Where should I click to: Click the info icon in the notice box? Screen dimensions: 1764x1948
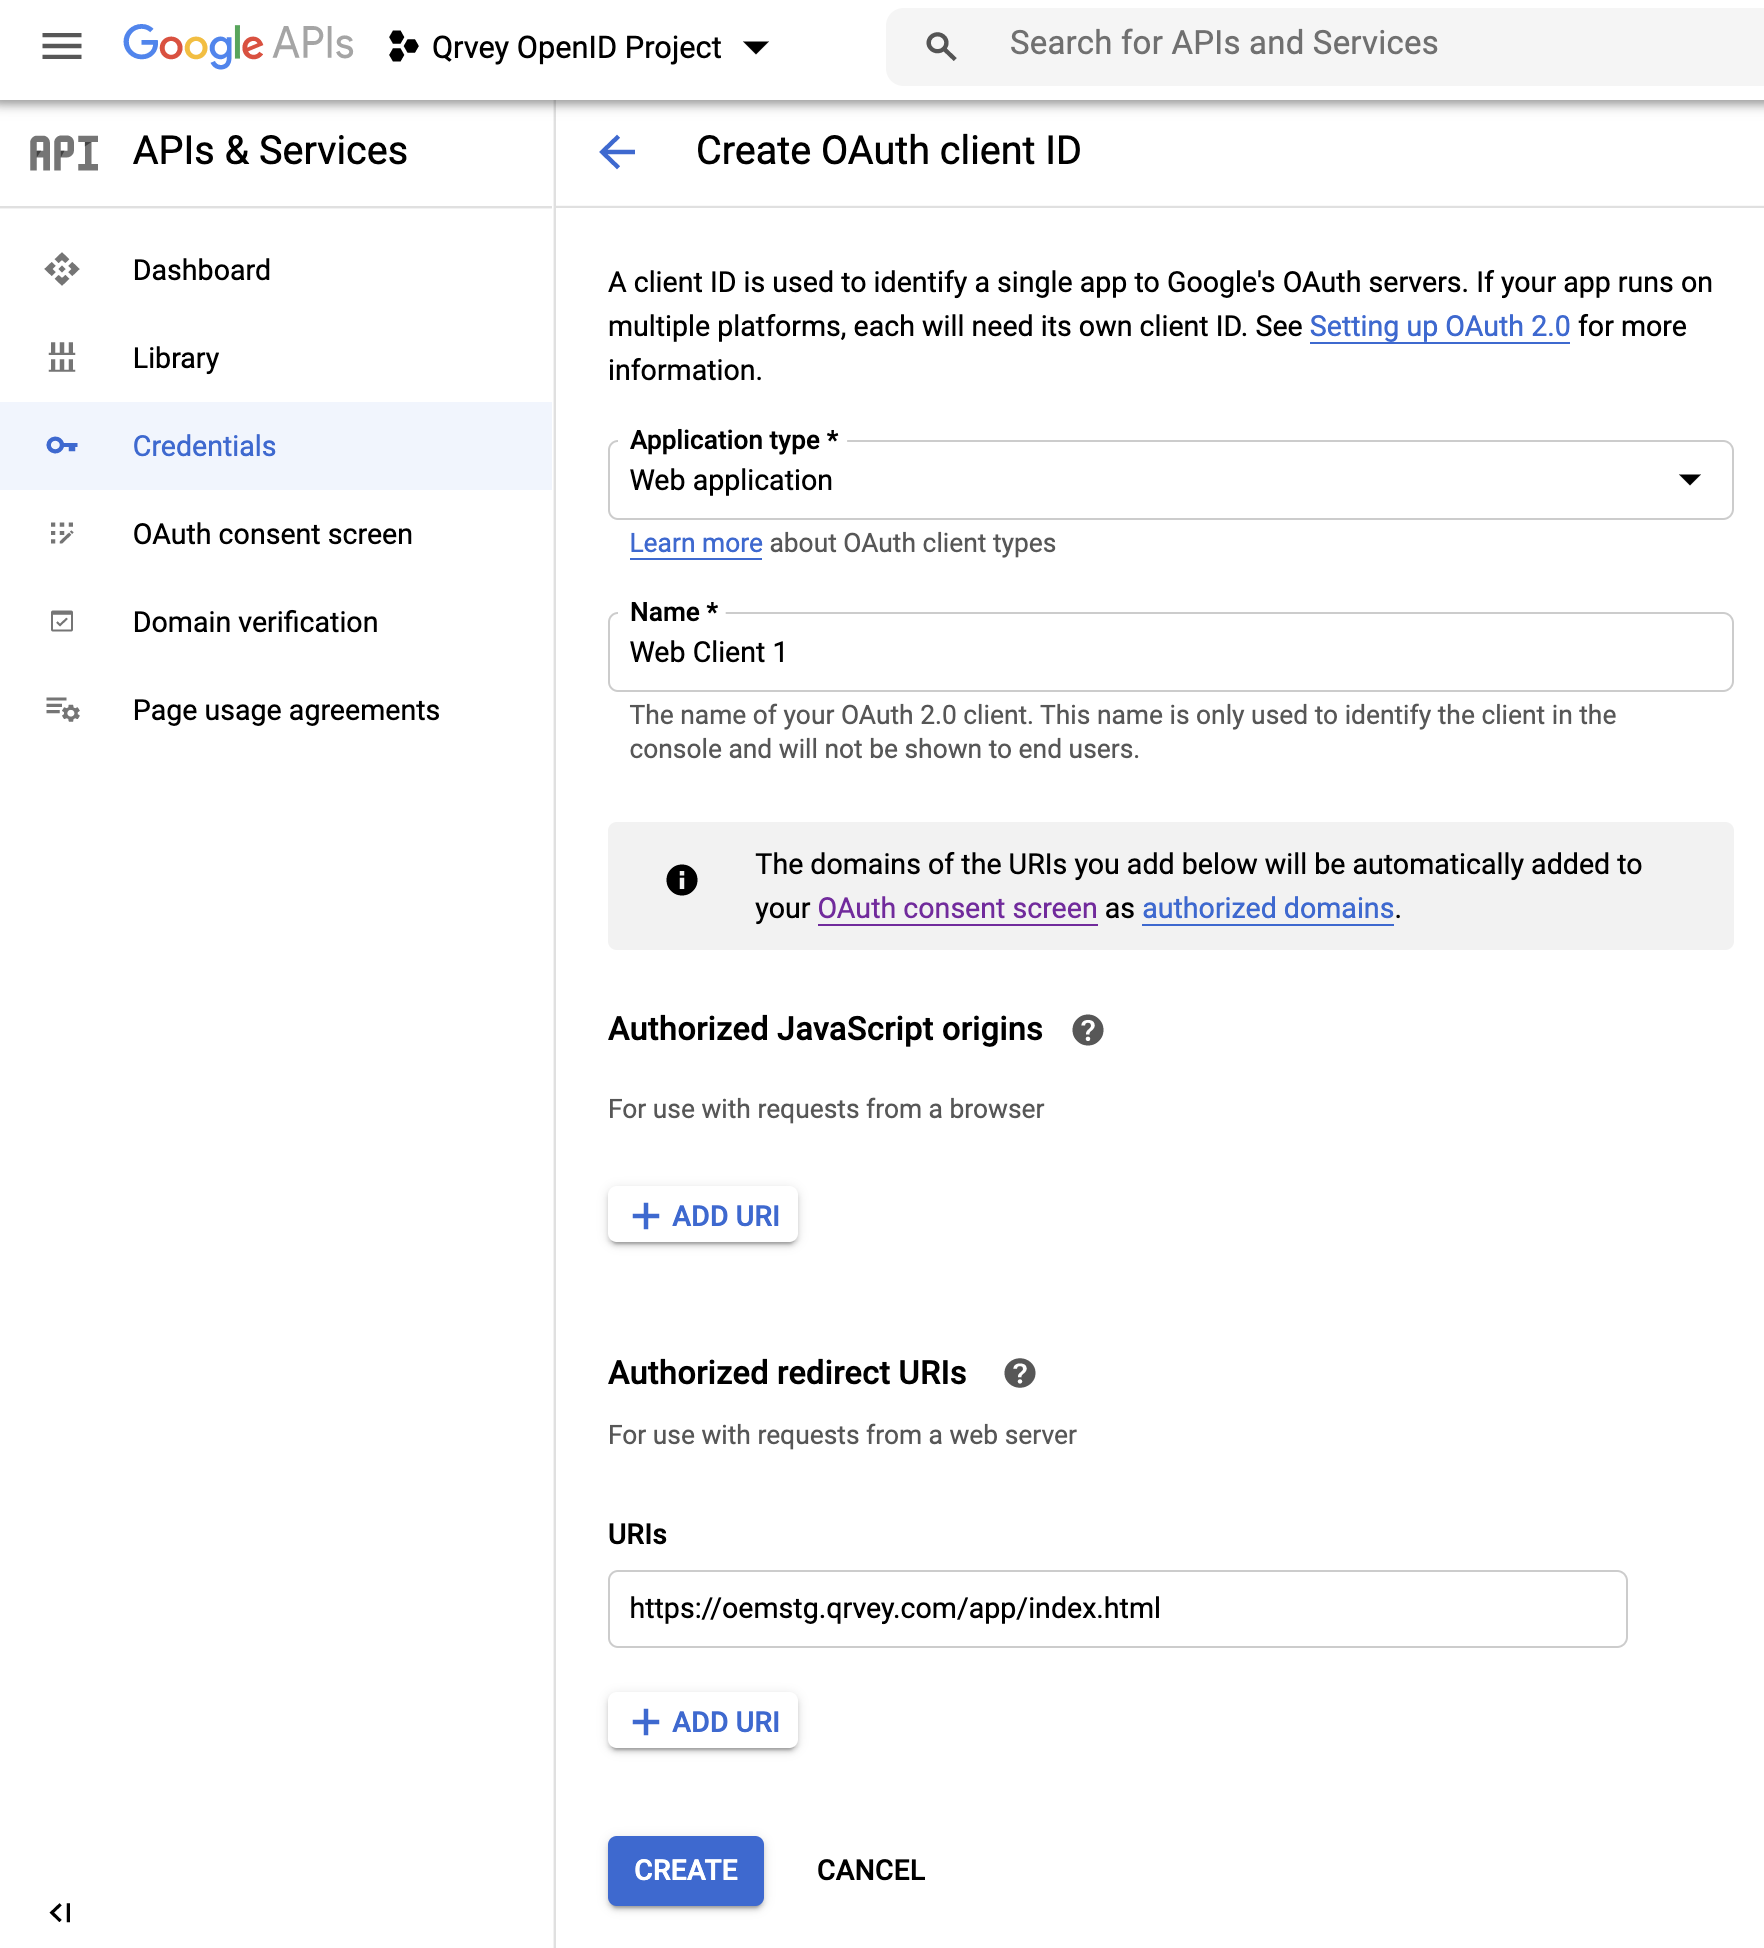tap(682, 880)
